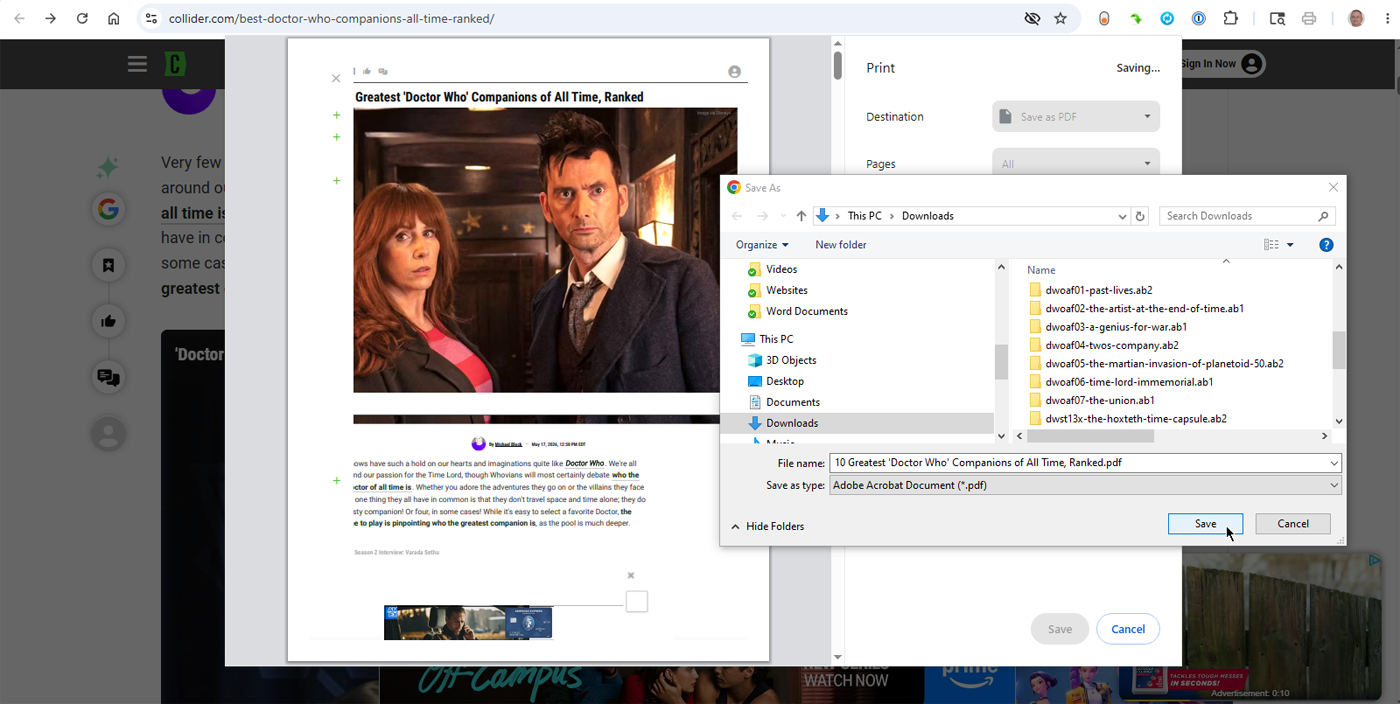This screenshot has width=1400, height=704.
Task: Cancel the Save As dialog
Action: (1293, 524)
